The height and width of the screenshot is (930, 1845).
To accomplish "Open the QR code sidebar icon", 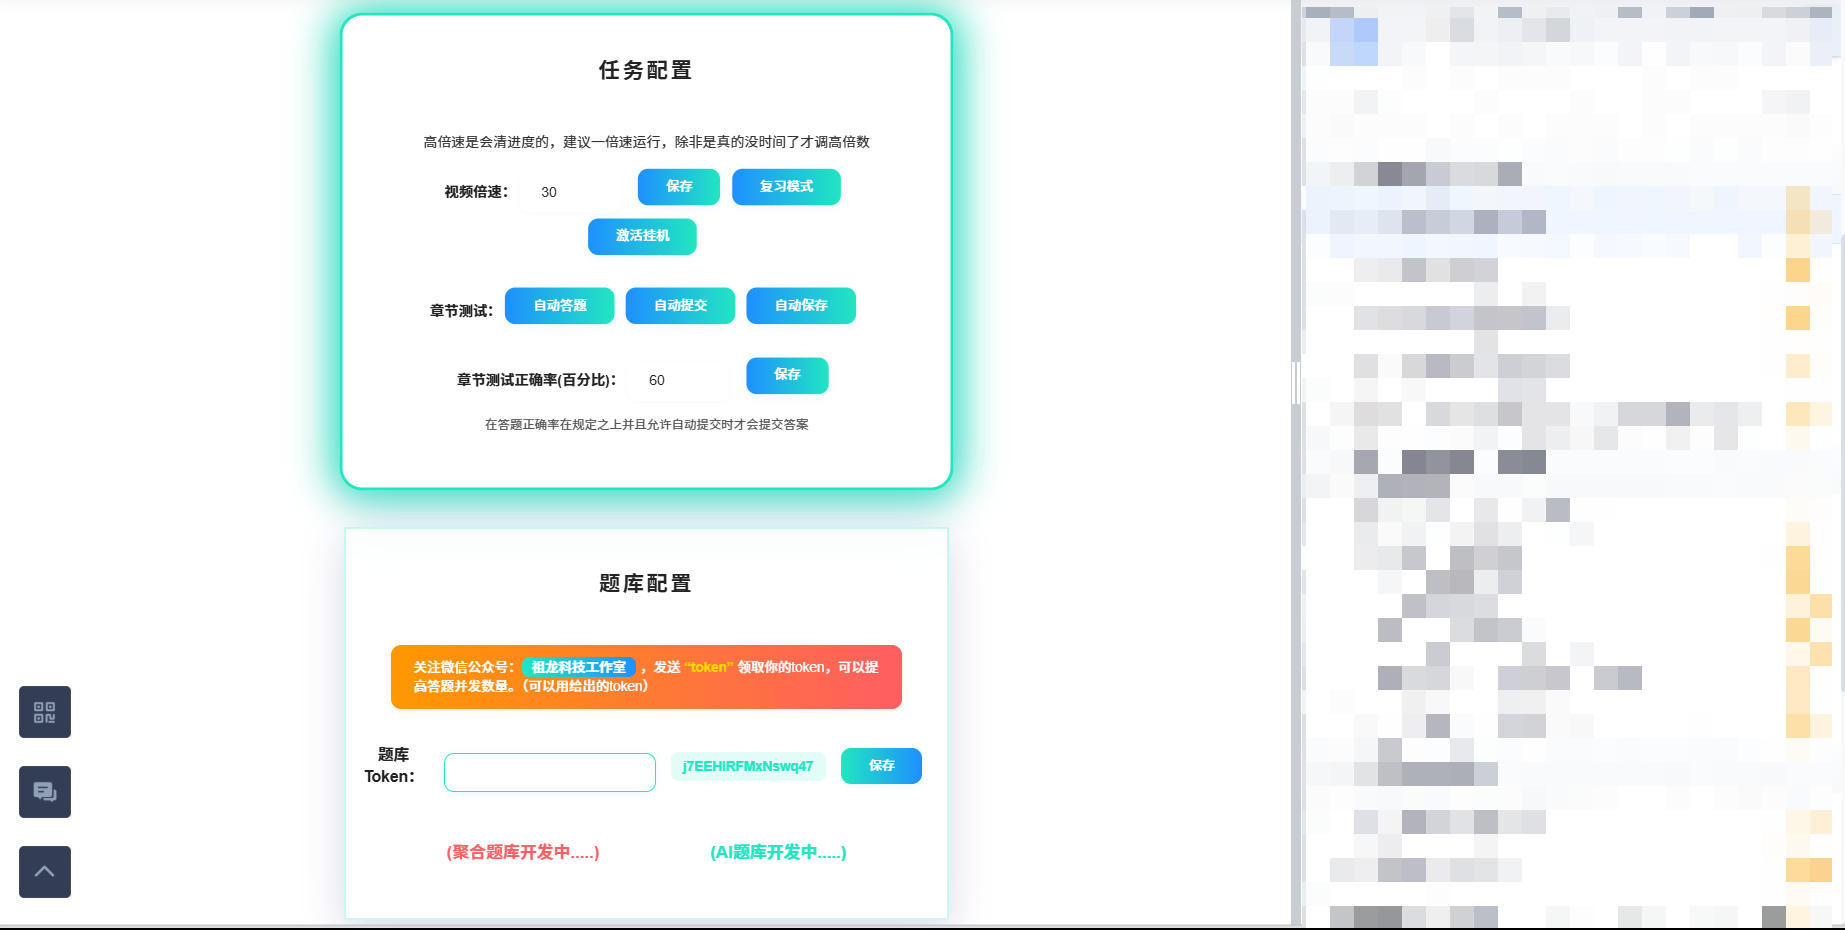I will (x=45, y=712).
